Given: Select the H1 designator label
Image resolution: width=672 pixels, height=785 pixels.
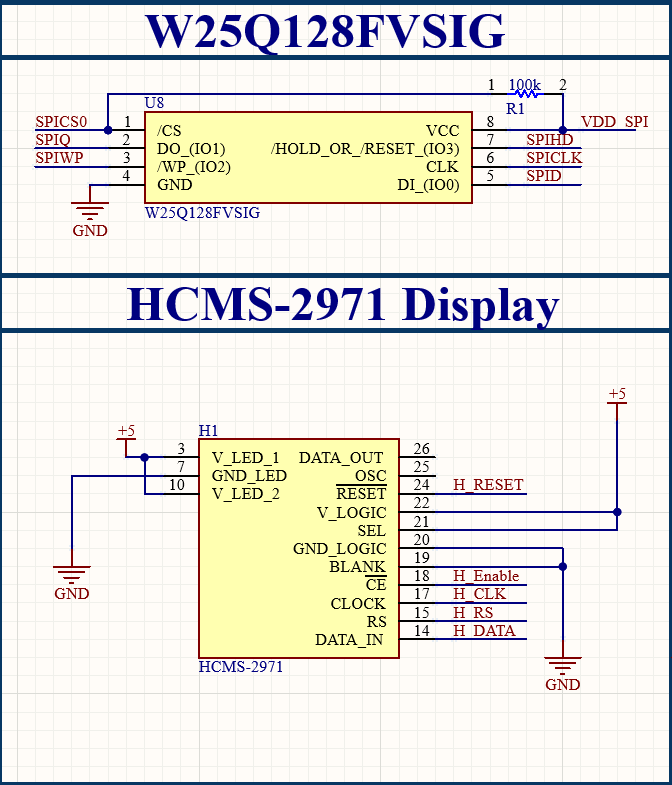Looking at the screenshot, I should (208, 431).
